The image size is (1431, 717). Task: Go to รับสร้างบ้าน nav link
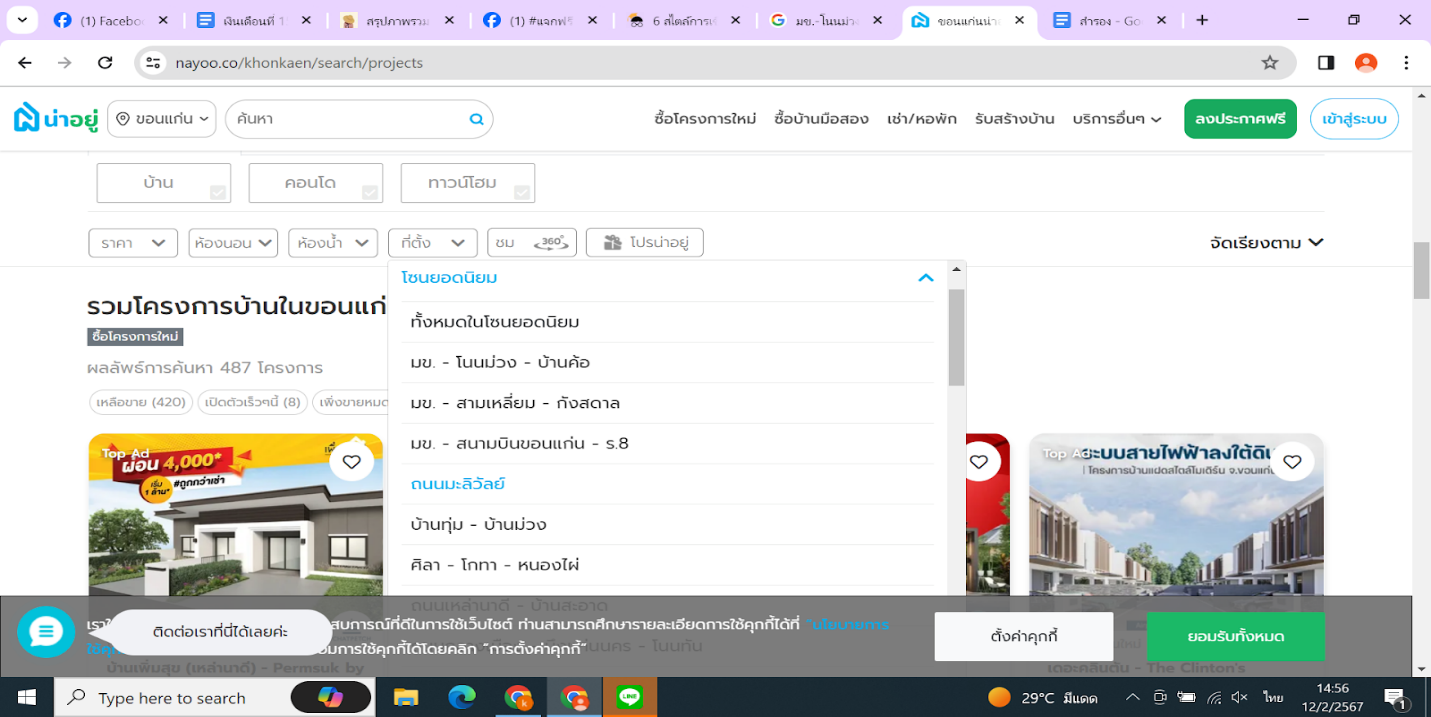coord(1015,119)
